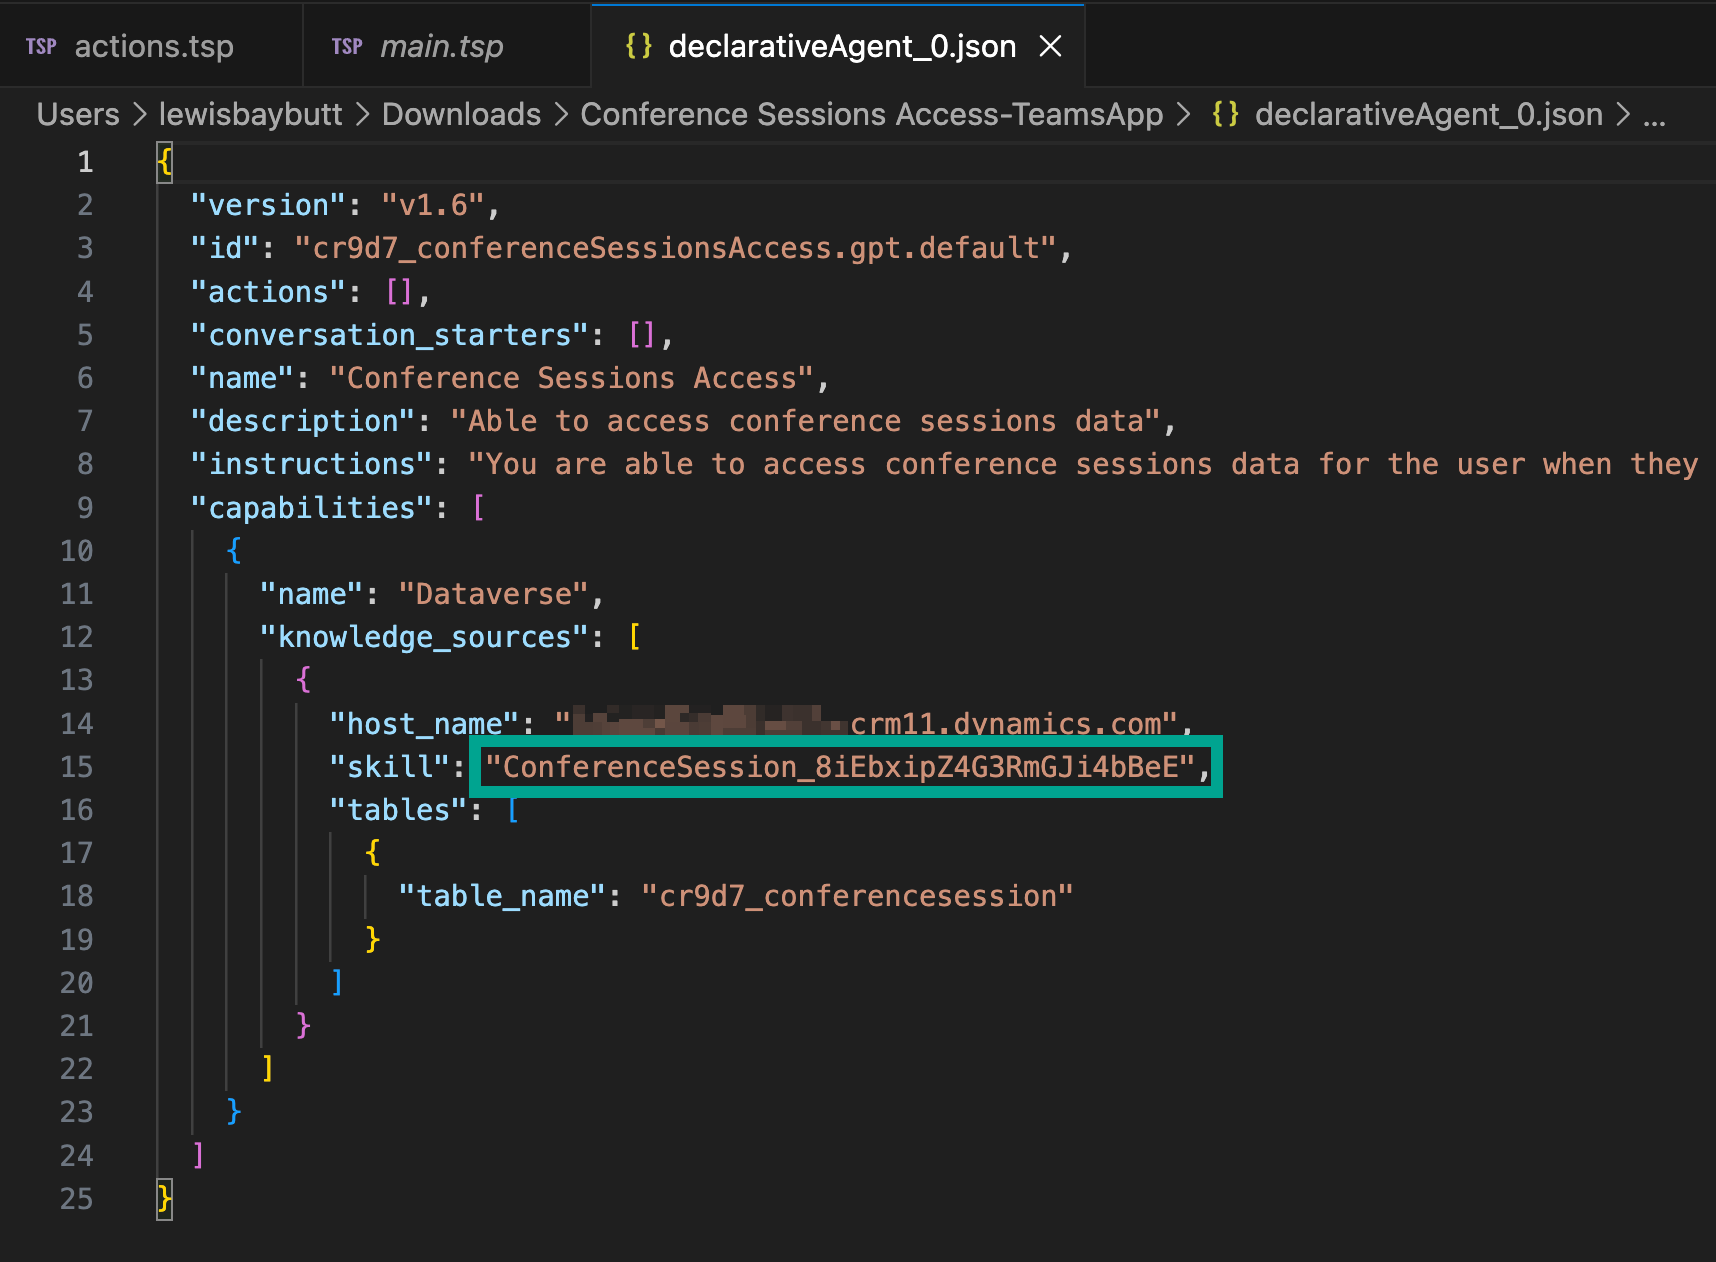Click the TSP icon on actions.tsp tab

click(41, 46)
